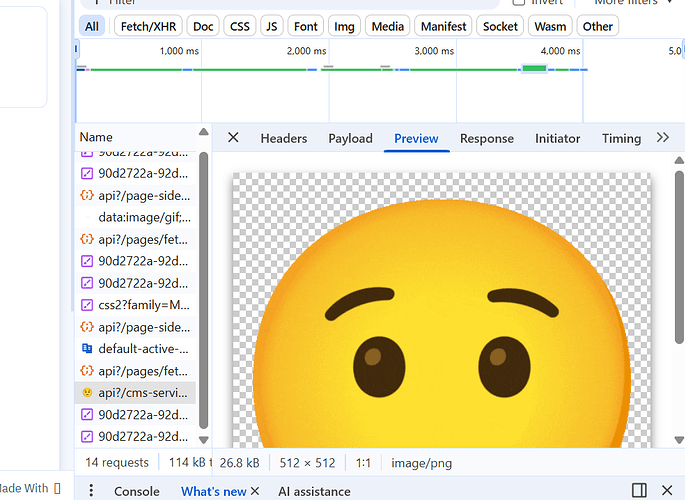Click the stylesheet icon of css2?family row

87,305
